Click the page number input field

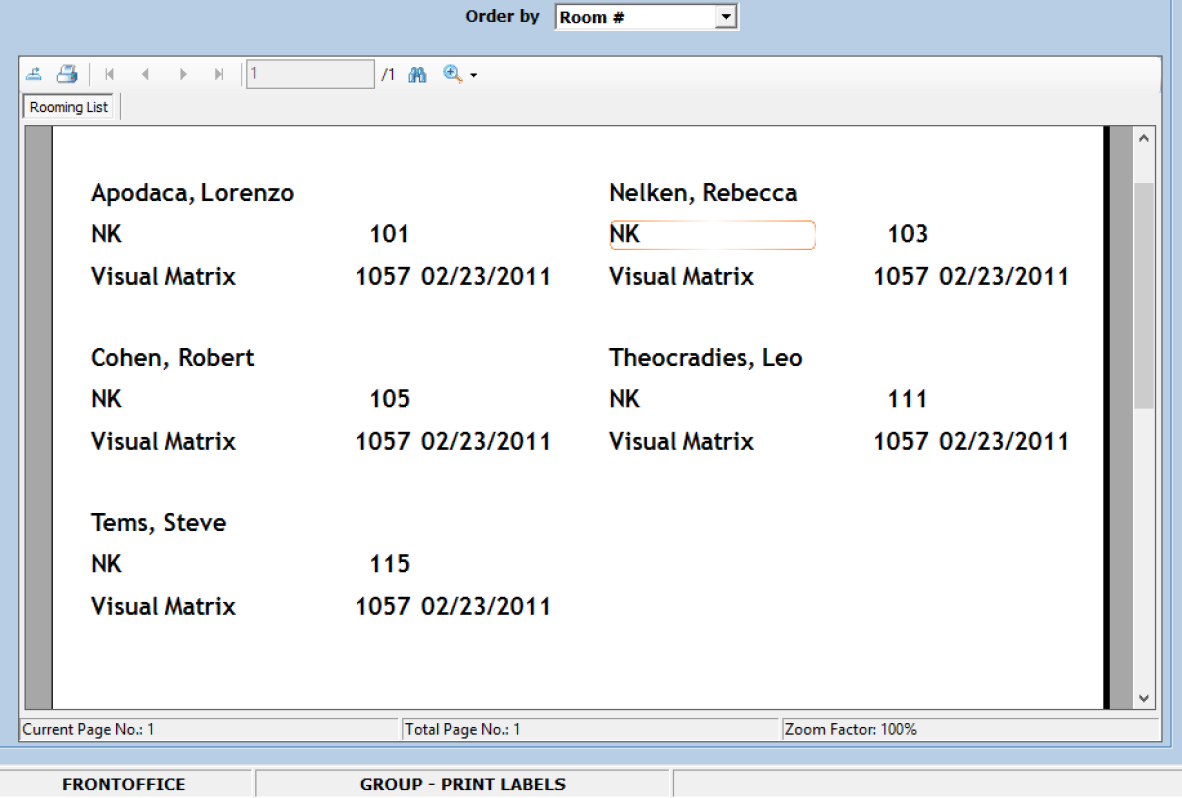pyautogui.click(x=310, y=74)
